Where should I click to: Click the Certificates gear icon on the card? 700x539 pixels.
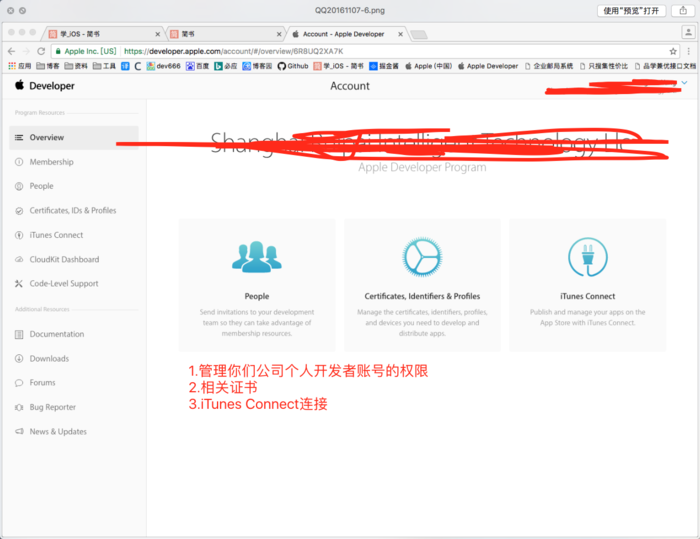(x=422, y=257)
